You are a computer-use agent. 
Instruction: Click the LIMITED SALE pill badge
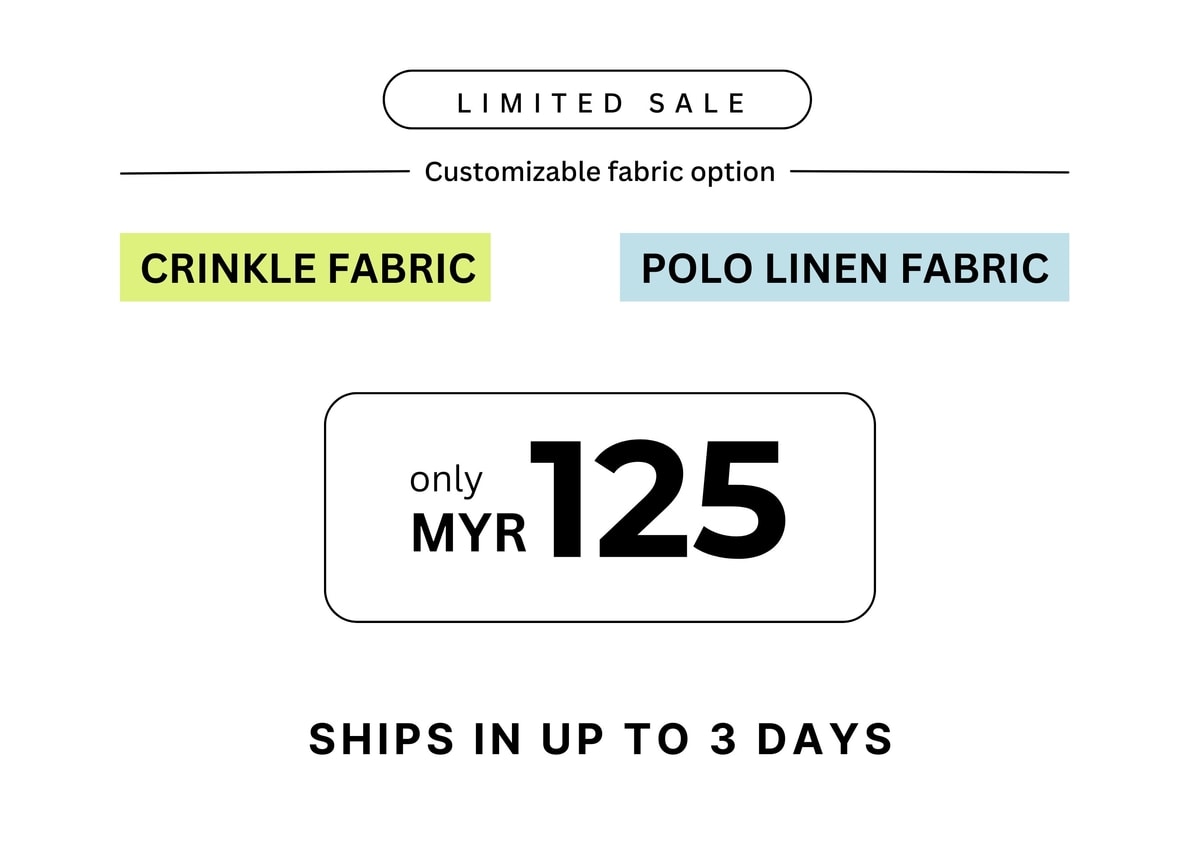coord(597,100)
